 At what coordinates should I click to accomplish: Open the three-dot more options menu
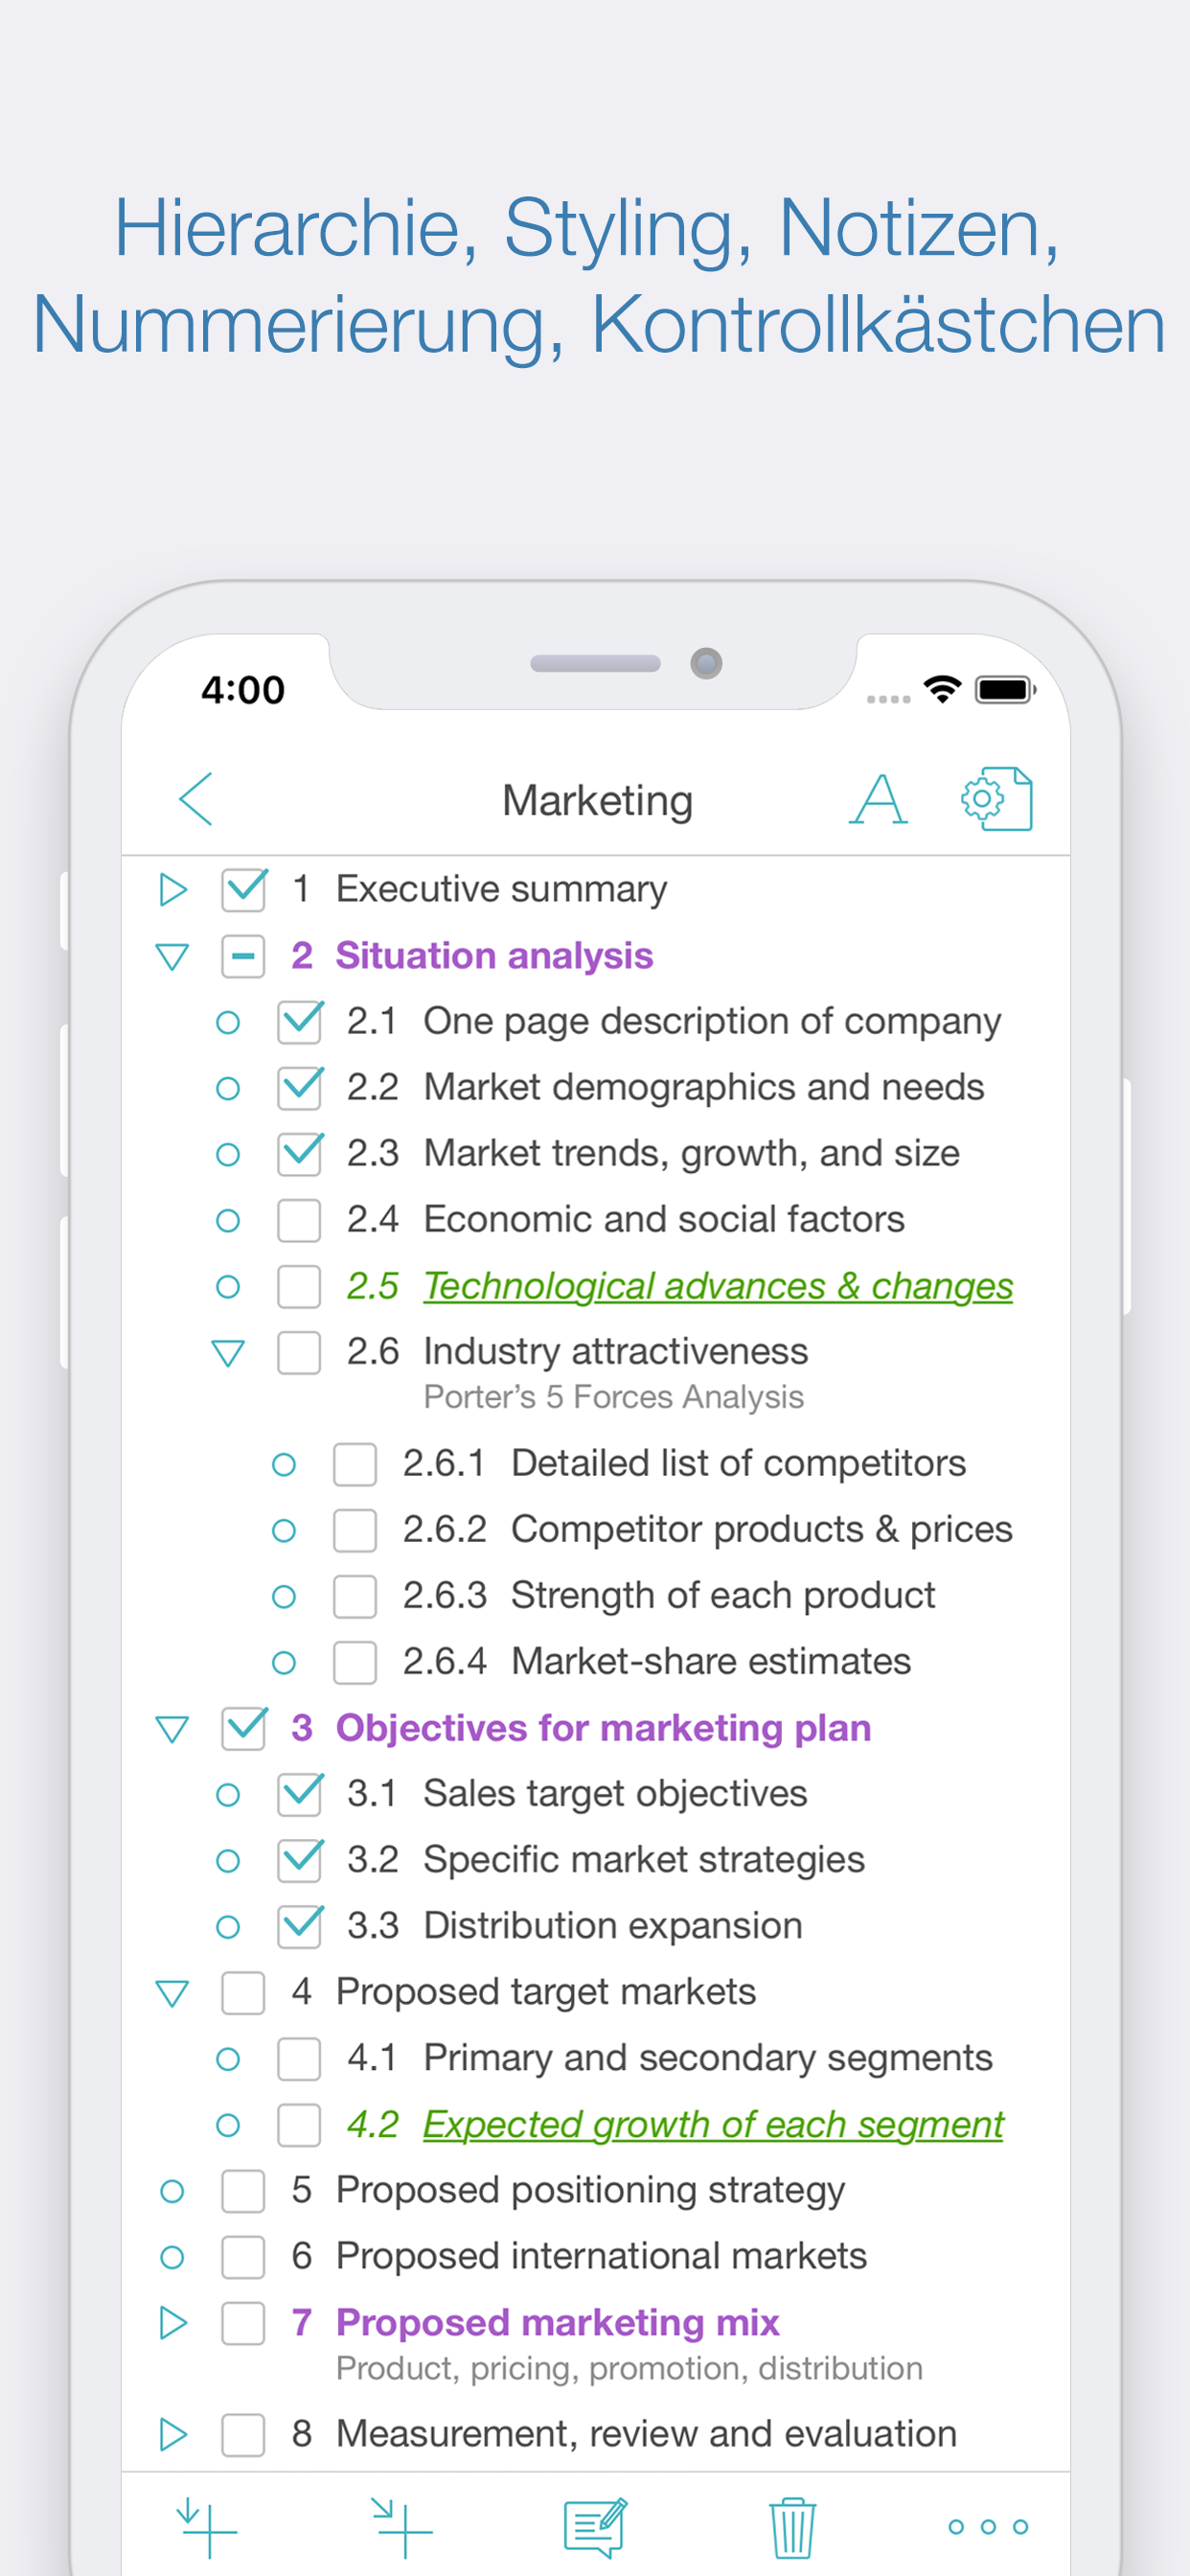pyautogui.click(x=987, y=2527)
